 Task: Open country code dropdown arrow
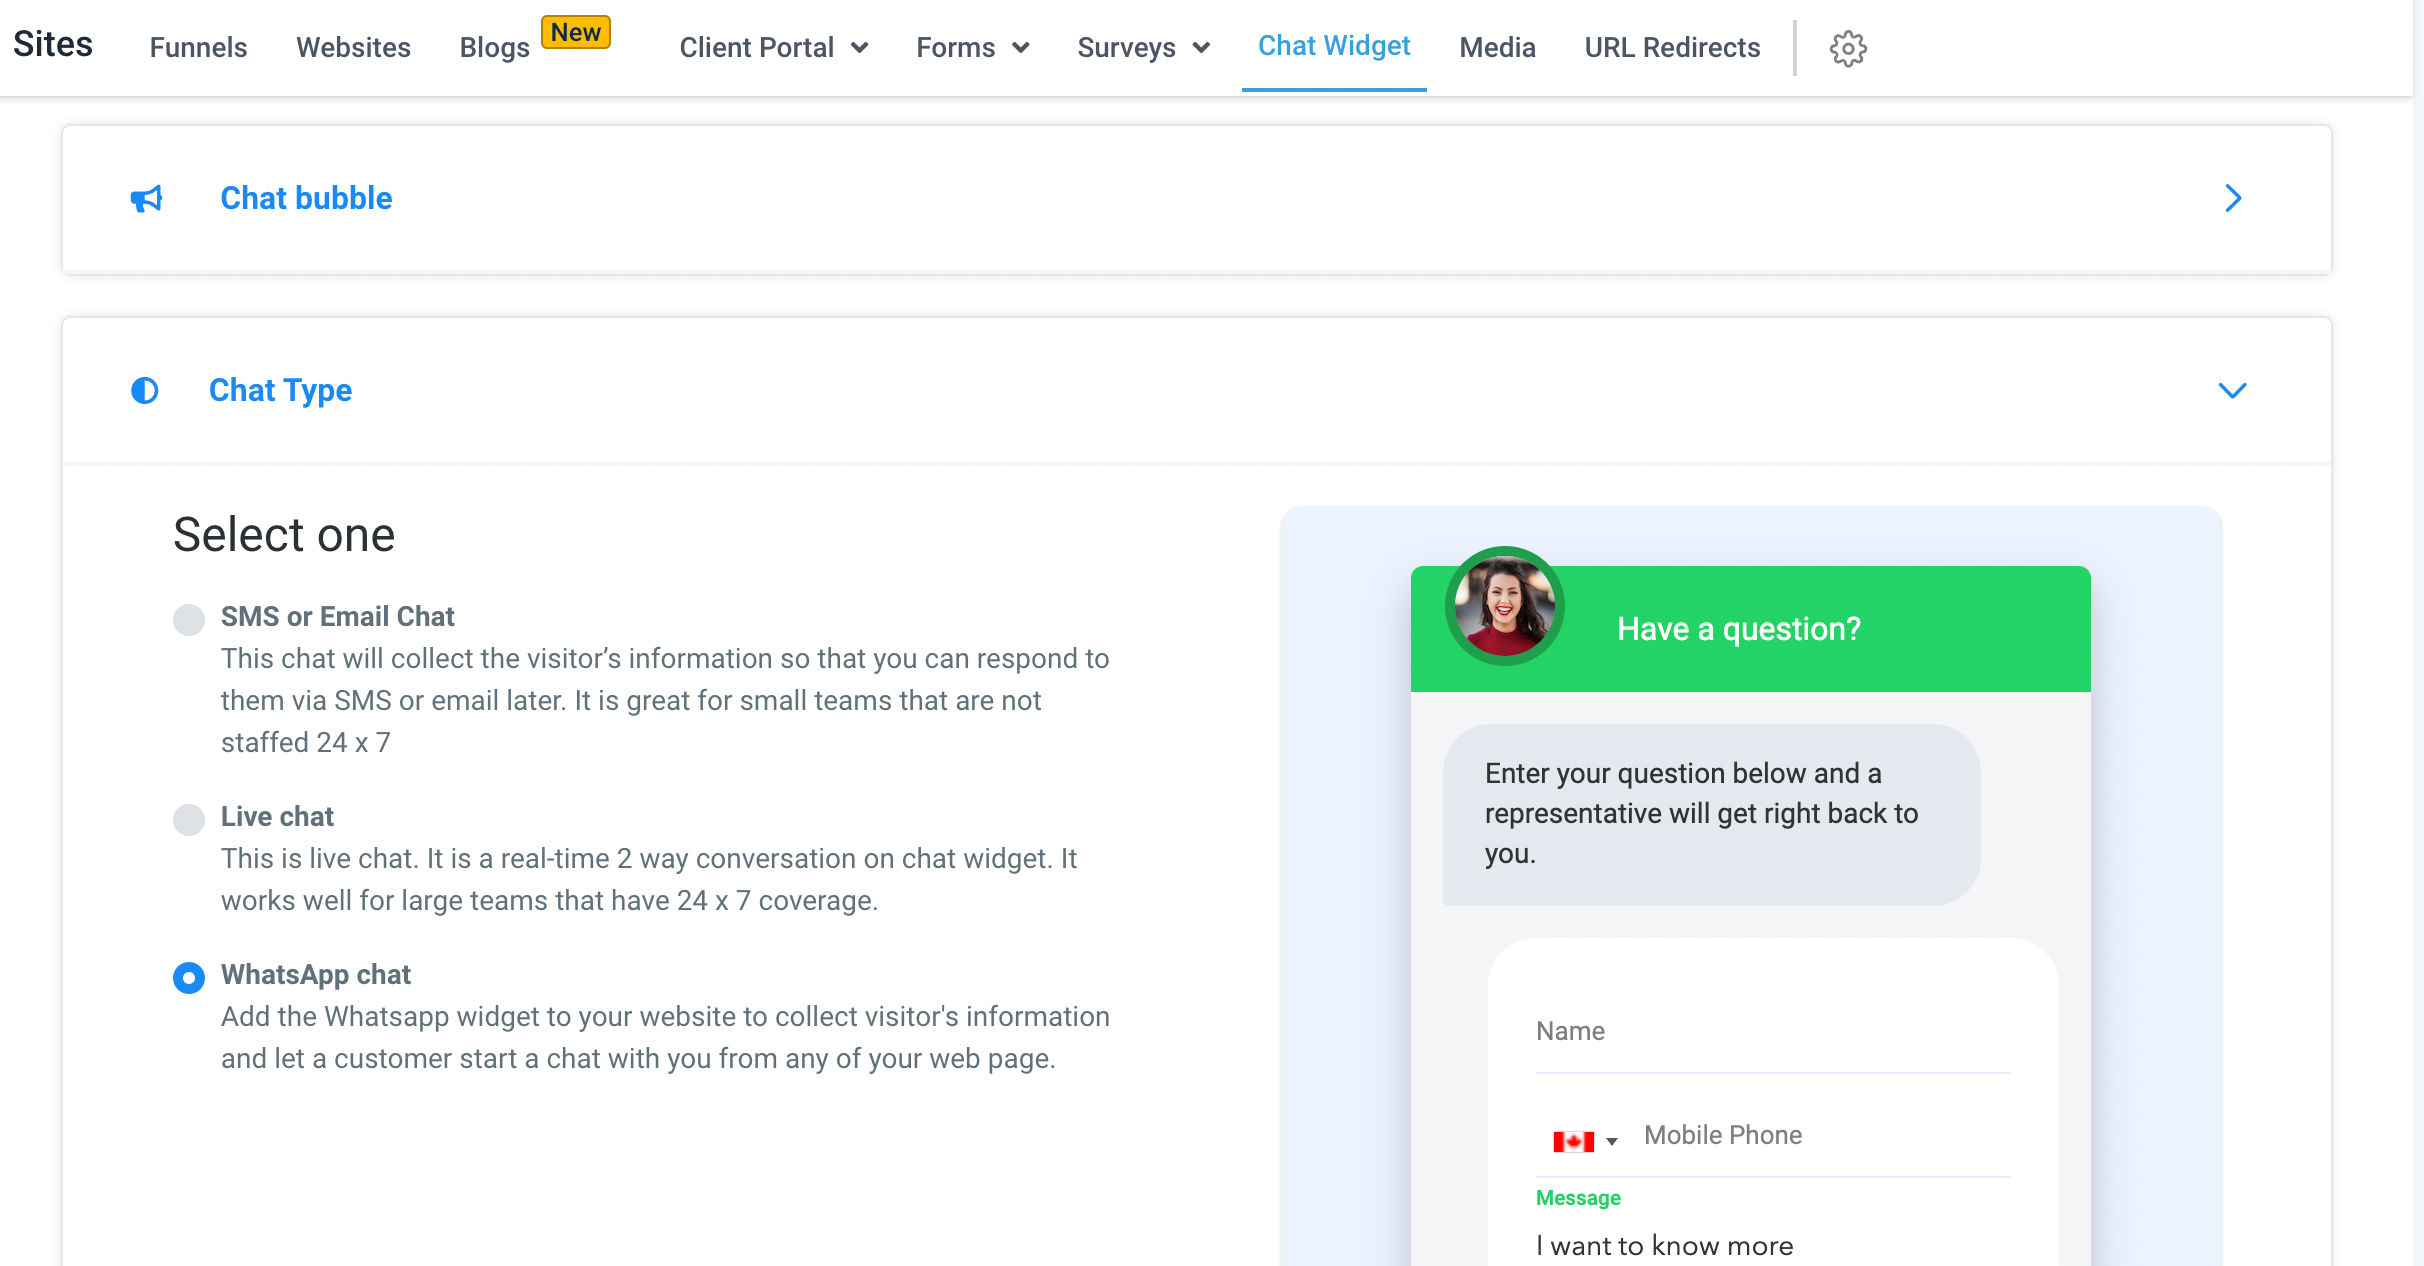[1611, 1141]
